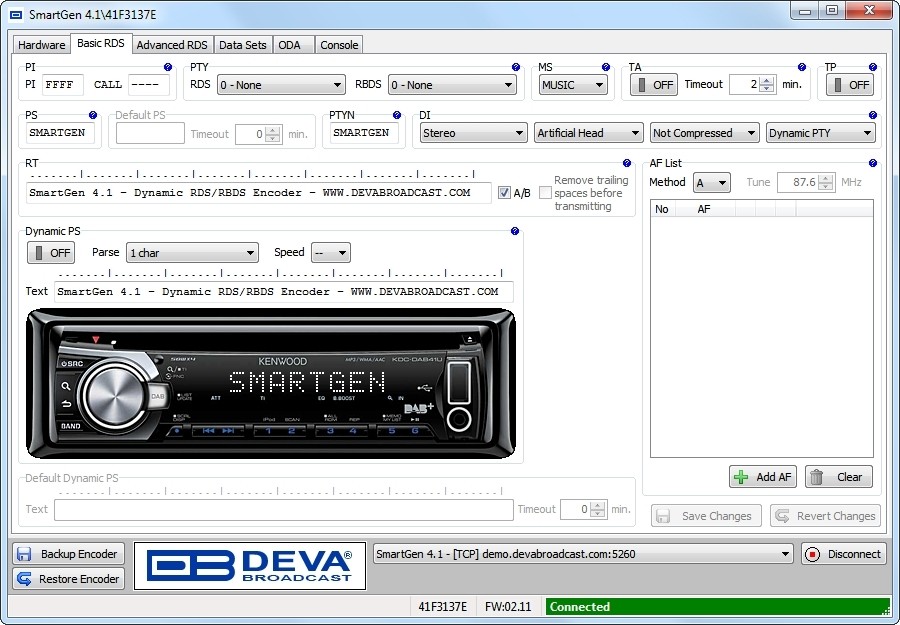Open the PS section help icon

[x=93, y=115]
